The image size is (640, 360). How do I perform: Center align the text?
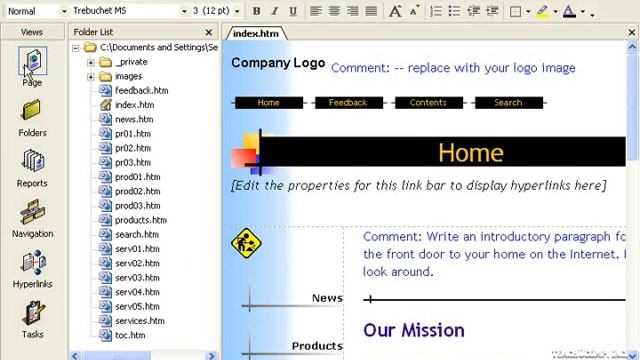(x=334, y=11)
